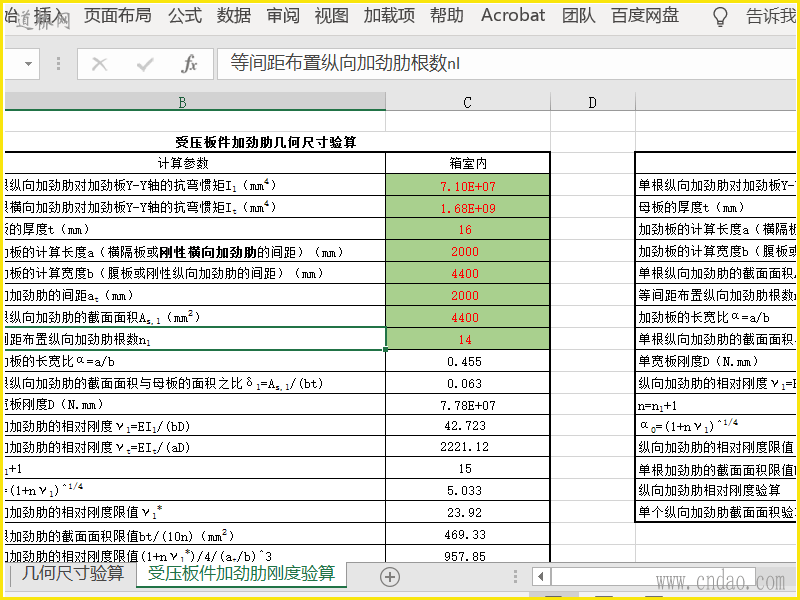The image size is (800, 600).
Task: Open the 数据 ribbon tab
Action: [x=234, y=16]
